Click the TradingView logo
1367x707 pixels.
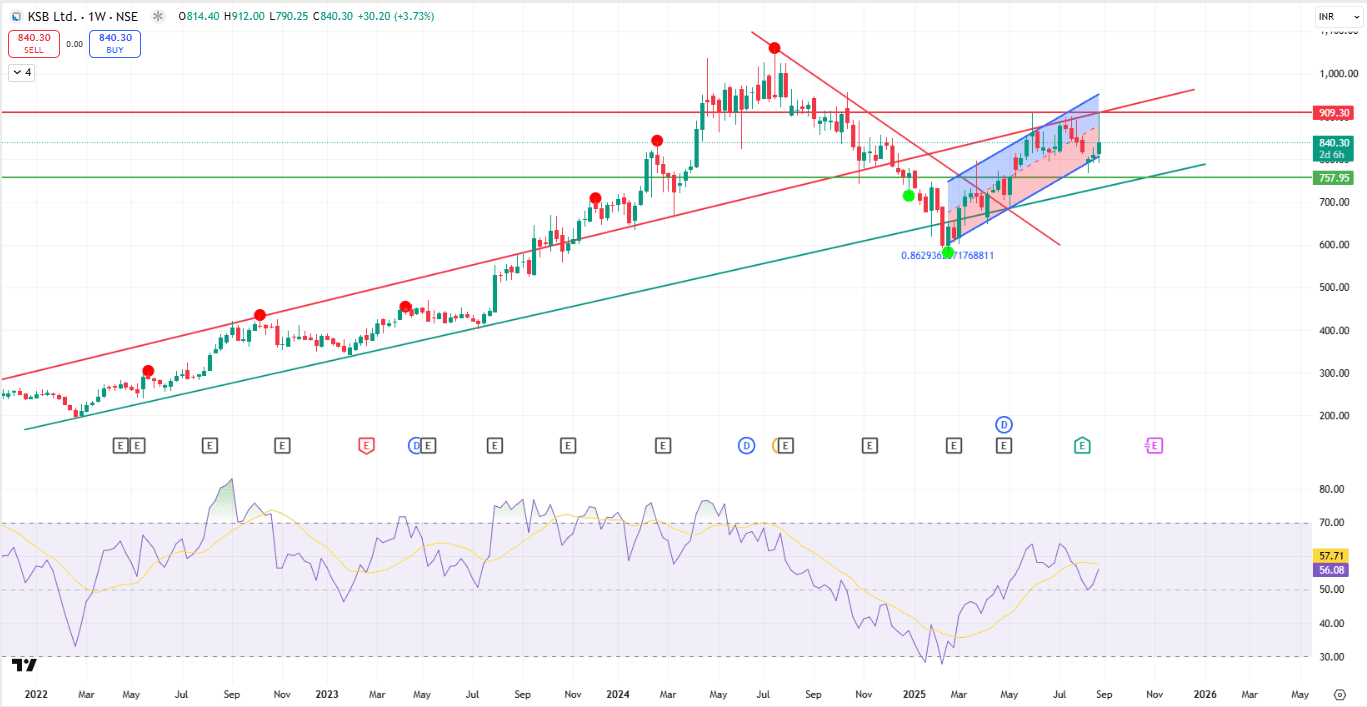click(24, 664)
